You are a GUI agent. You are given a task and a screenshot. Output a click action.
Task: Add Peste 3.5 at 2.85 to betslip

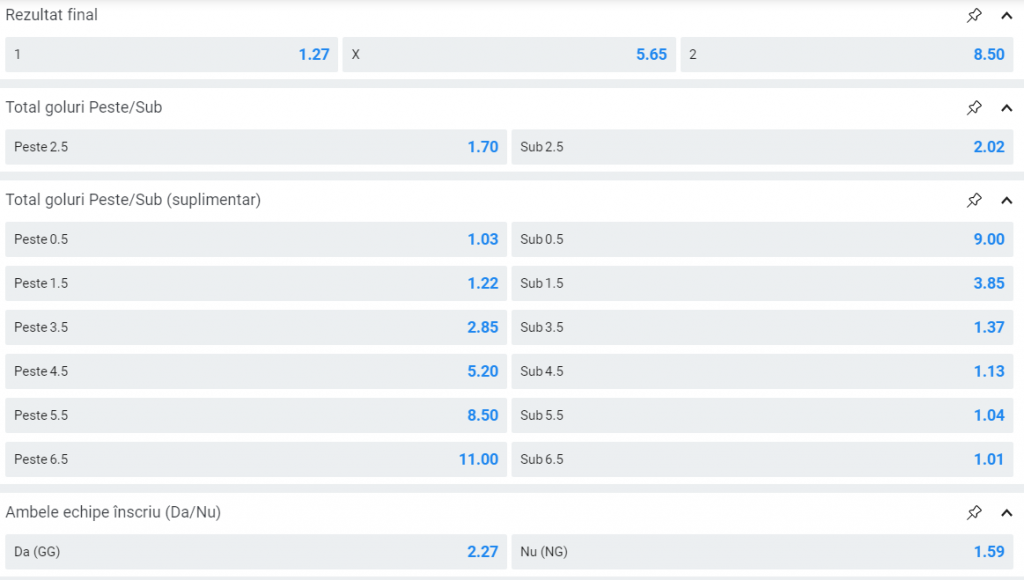[x=256, y=327]
